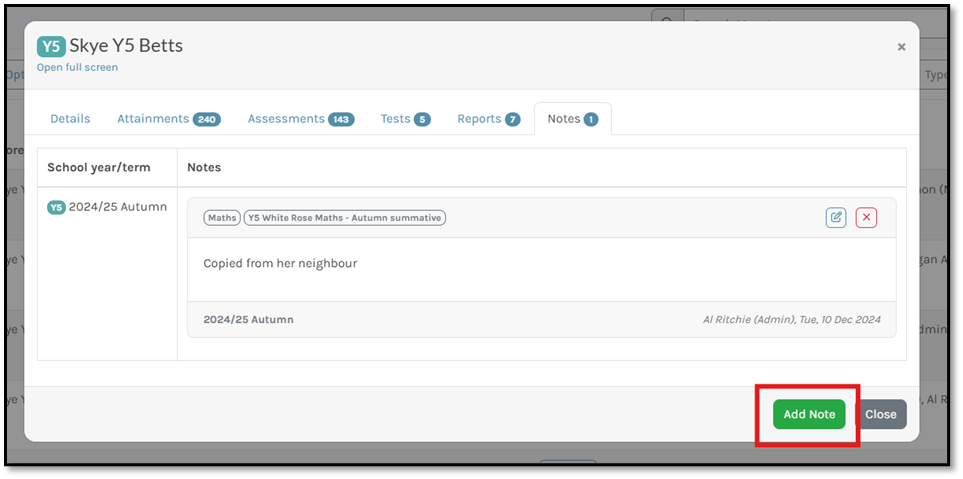This screenshot has width=963, height=479.
Task: Switch to the Details tab
Action: coord(70,119)
